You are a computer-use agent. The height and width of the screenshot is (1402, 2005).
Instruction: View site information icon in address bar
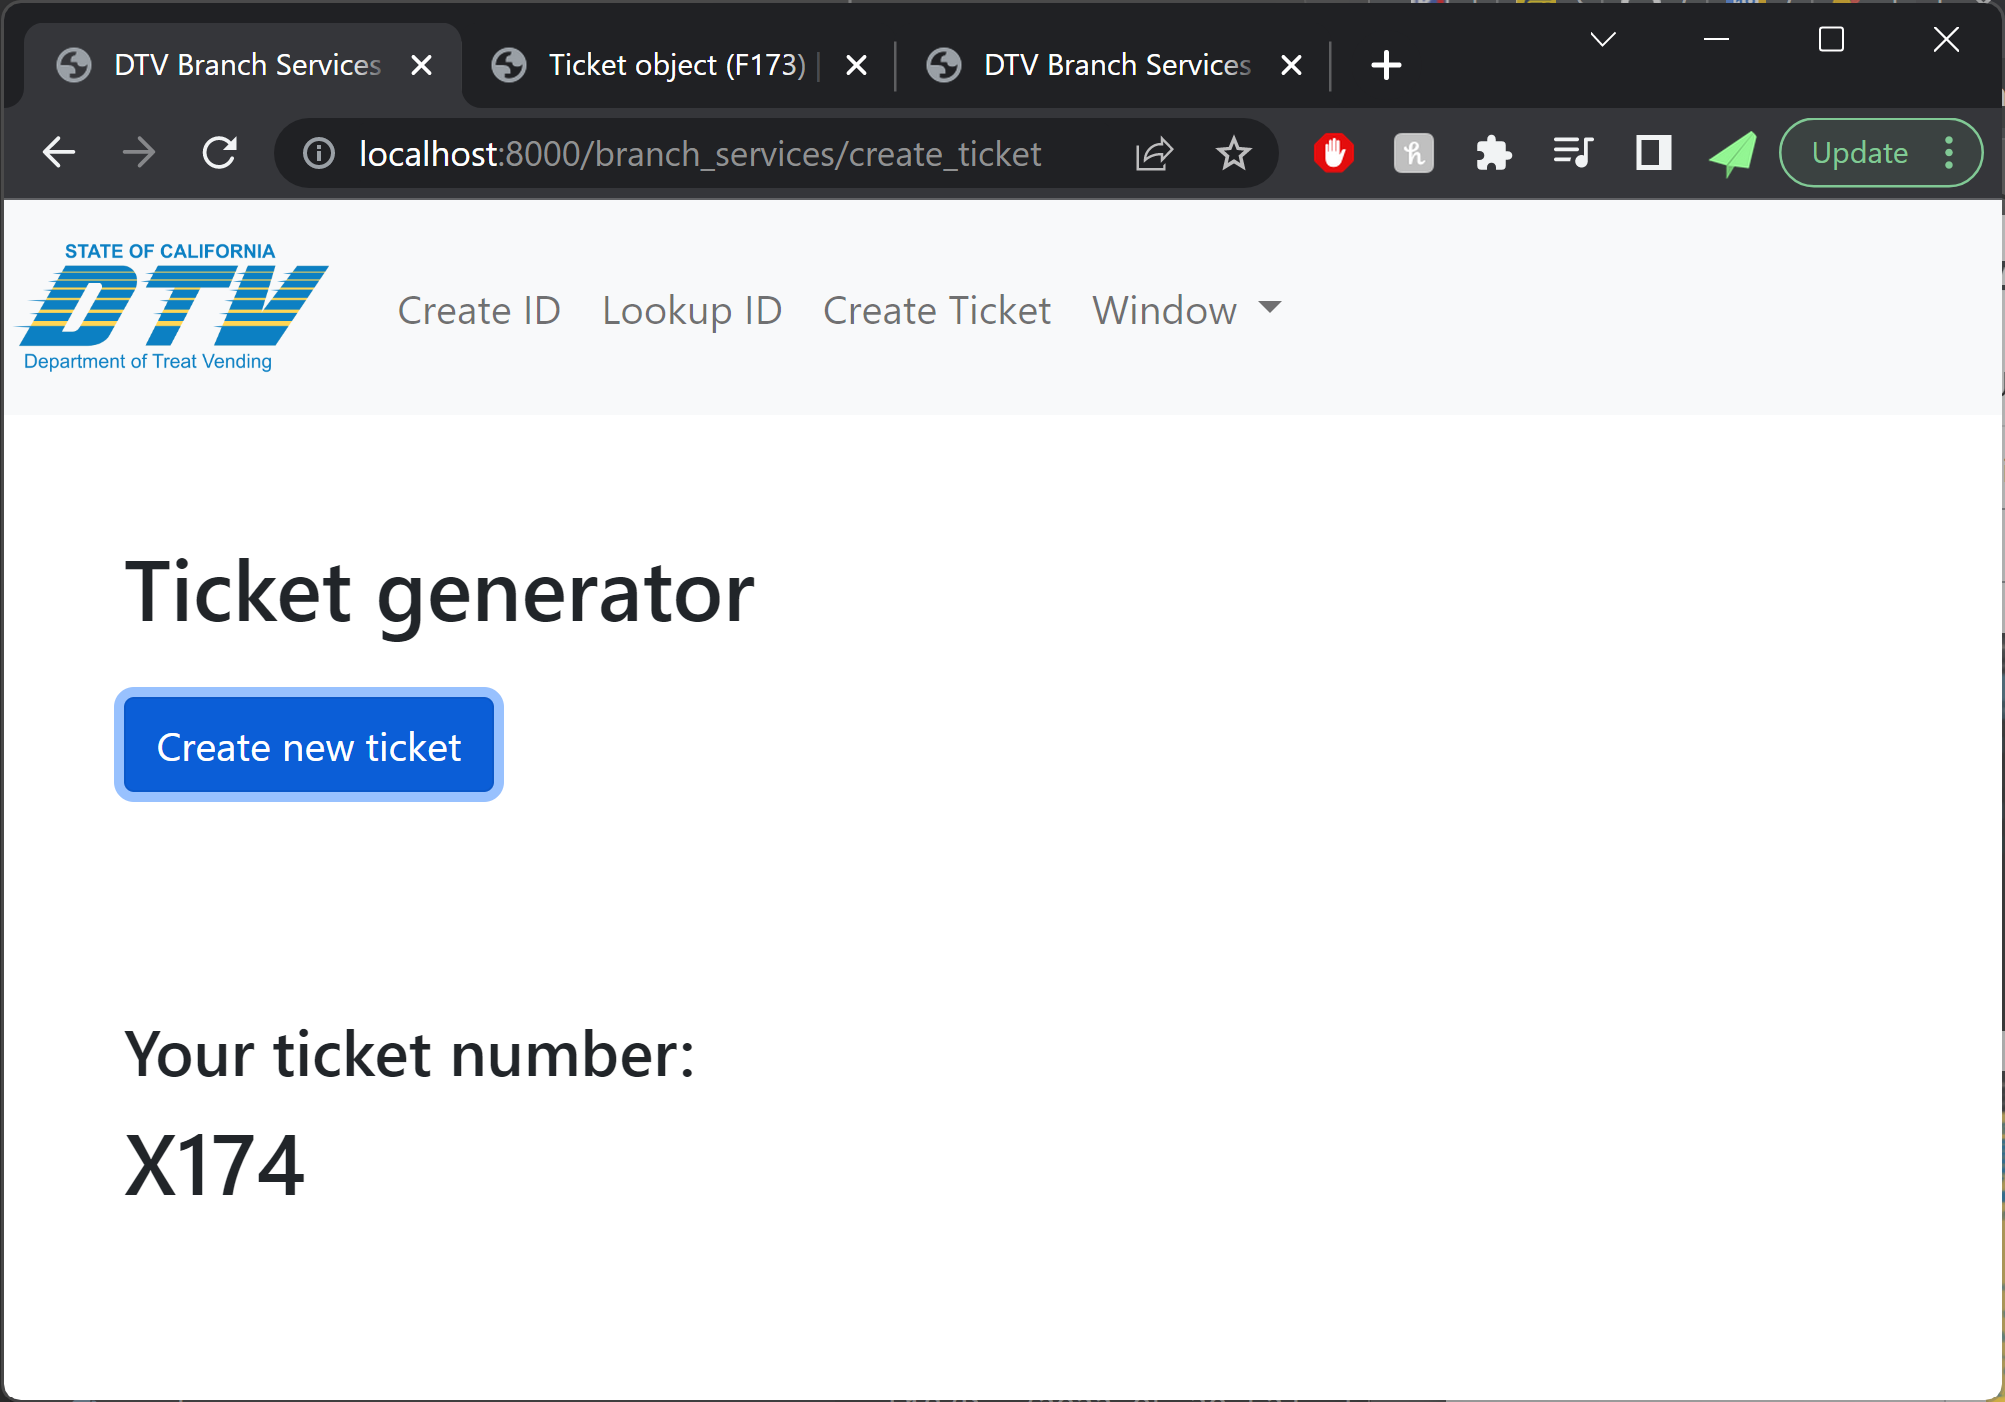click(319, 153)
